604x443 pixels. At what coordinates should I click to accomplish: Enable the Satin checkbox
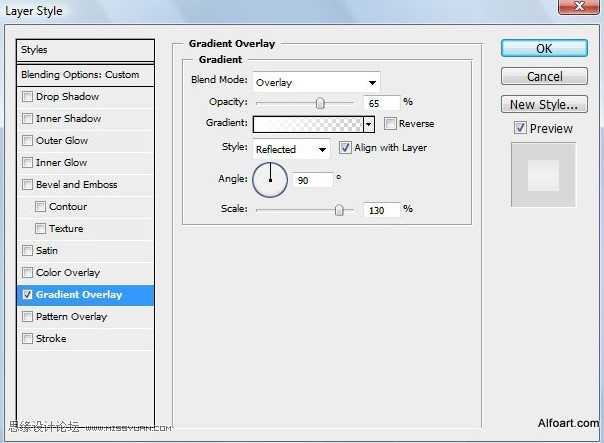tap(27, 250)
